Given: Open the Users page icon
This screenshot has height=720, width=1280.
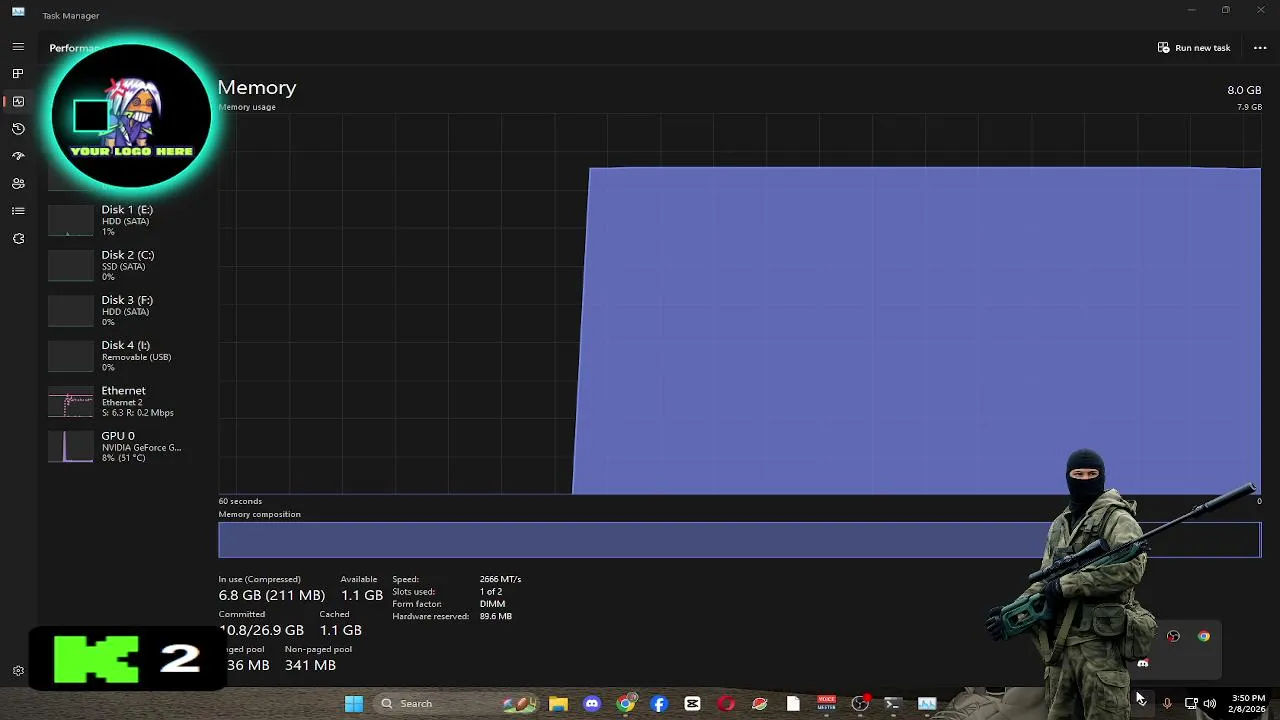Looking at the screenshot, I should [18, 184].
